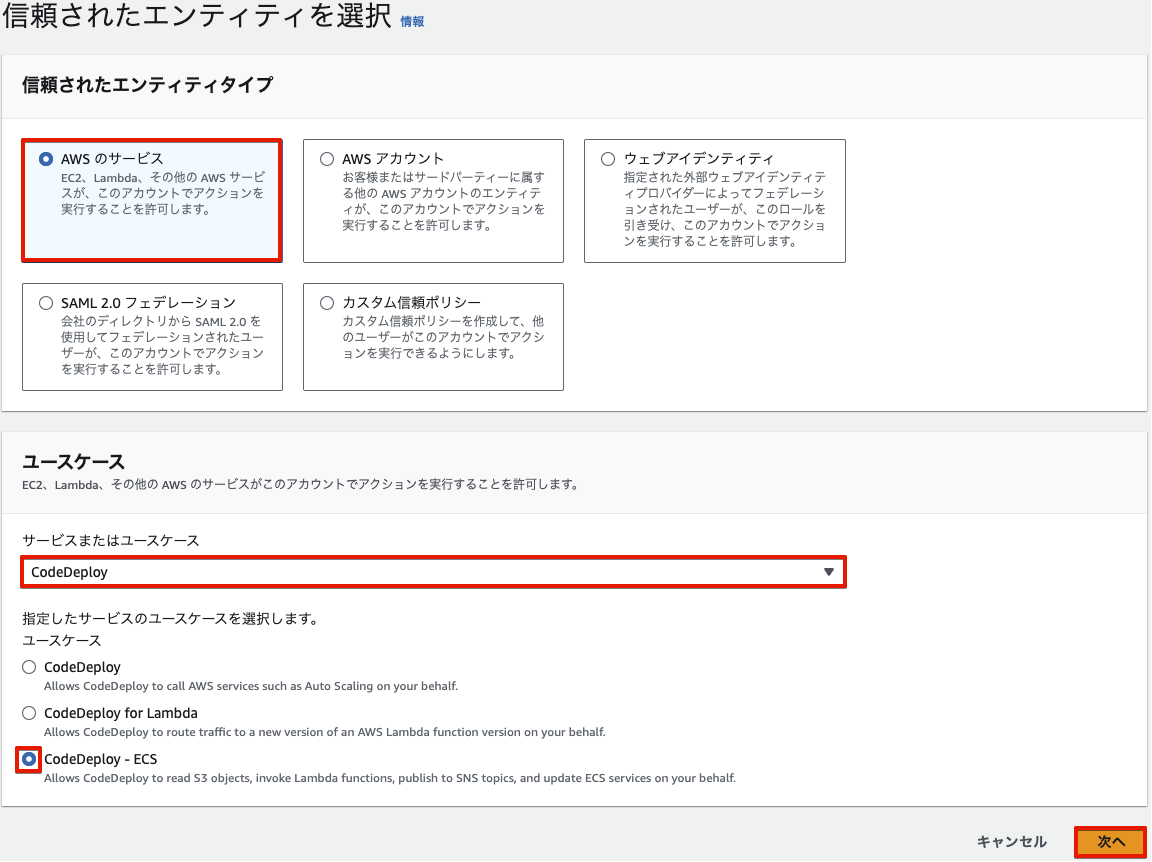Choose the CodeDeploy - ECS use case
Screen dimensions: 1152x862
tap(29, 759)
